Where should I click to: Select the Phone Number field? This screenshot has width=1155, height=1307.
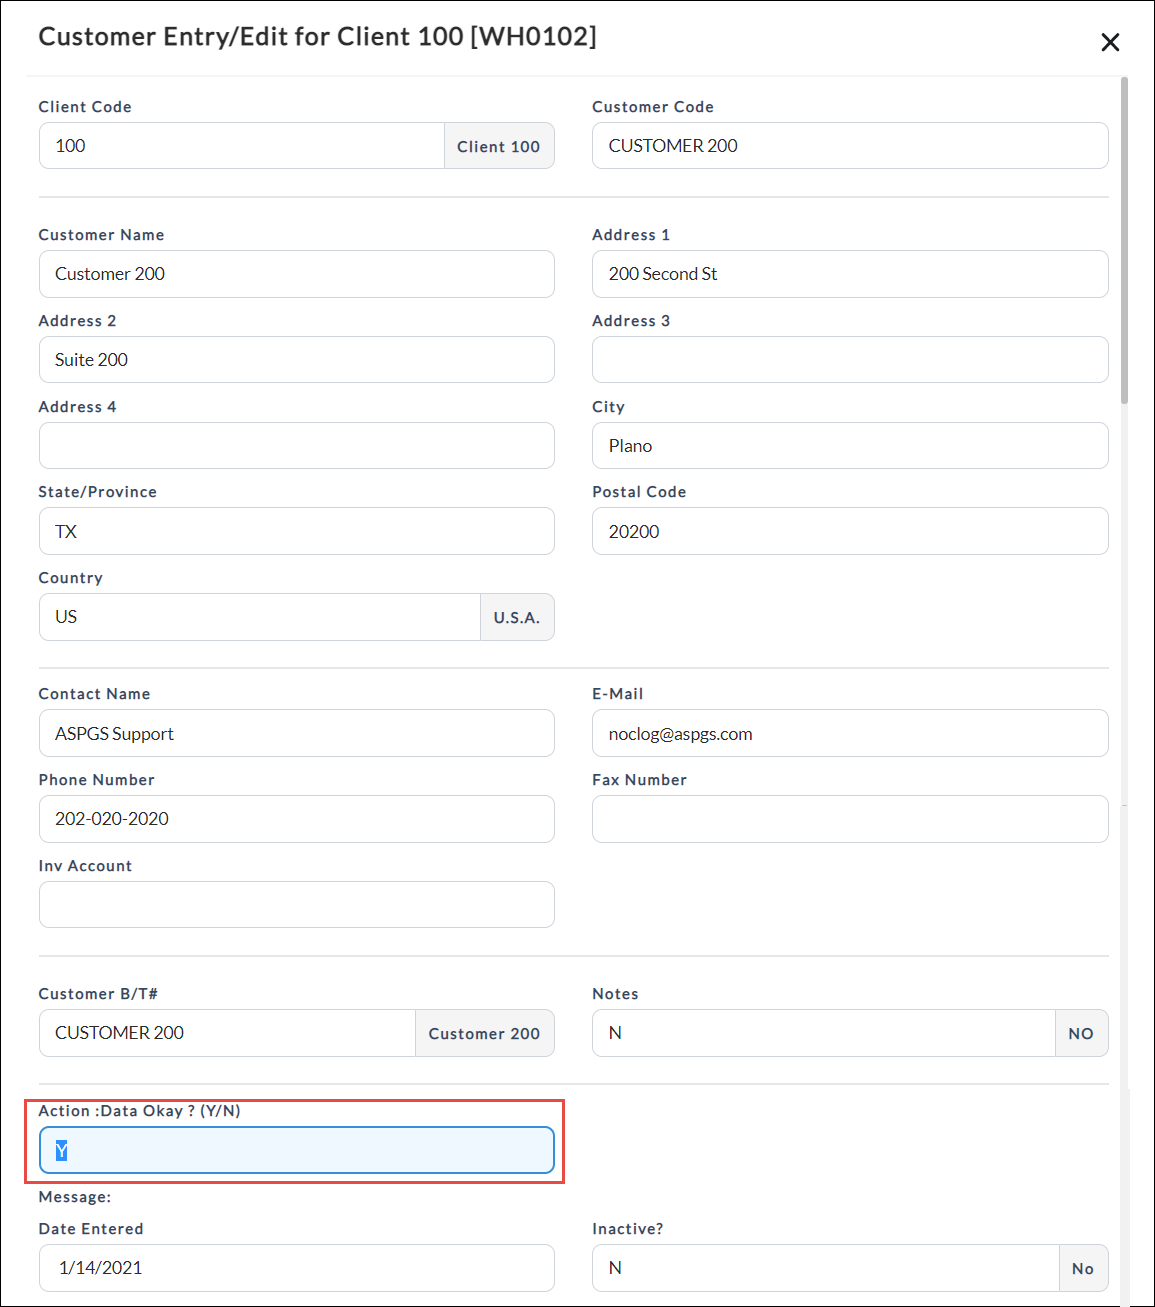296,819
